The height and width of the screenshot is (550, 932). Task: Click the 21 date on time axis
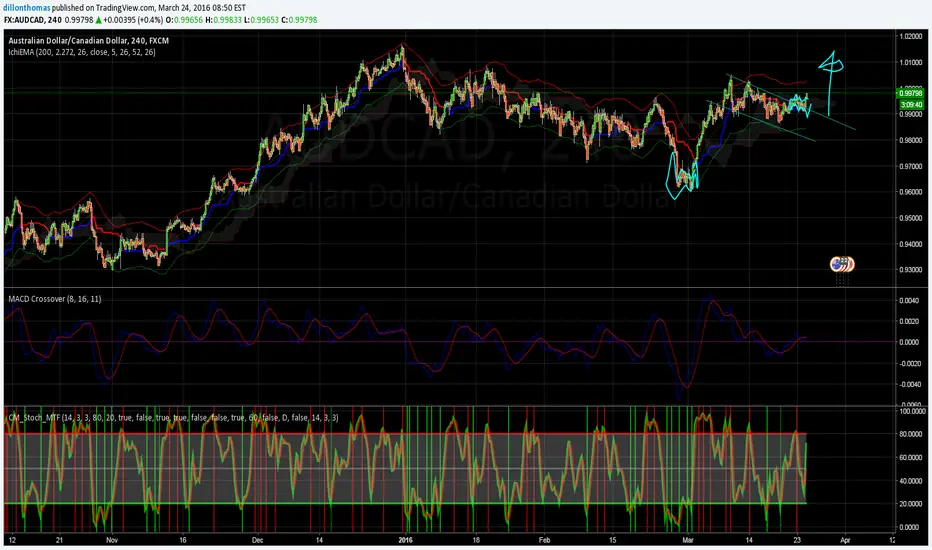click(59, 540)
